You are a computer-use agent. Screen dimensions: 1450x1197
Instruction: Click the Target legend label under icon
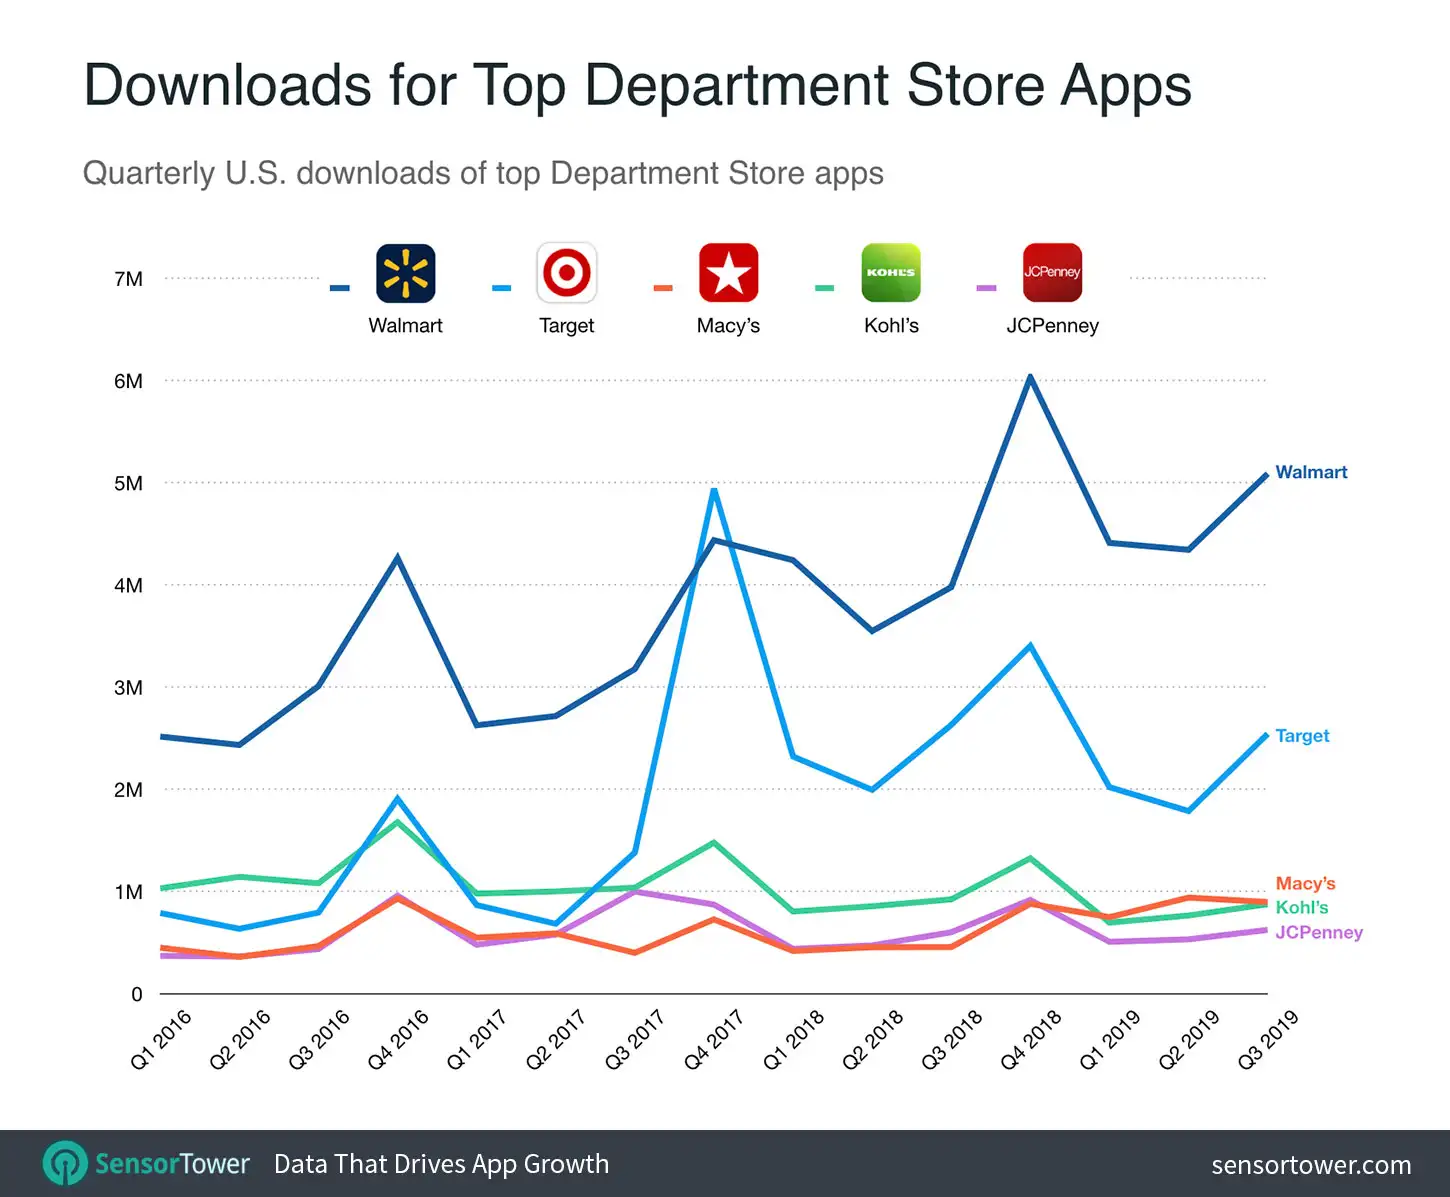coord(567,326)
